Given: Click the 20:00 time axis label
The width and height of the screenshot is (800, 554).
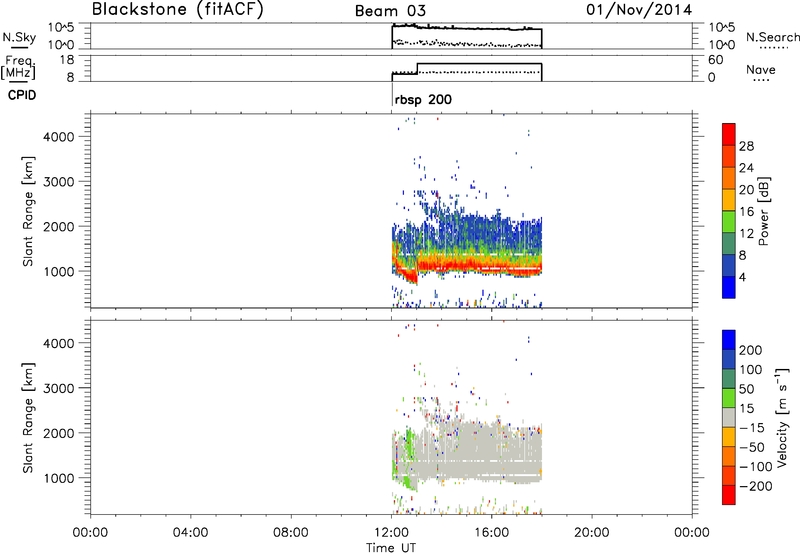Looking at the screenshot, I should point(591,533).
